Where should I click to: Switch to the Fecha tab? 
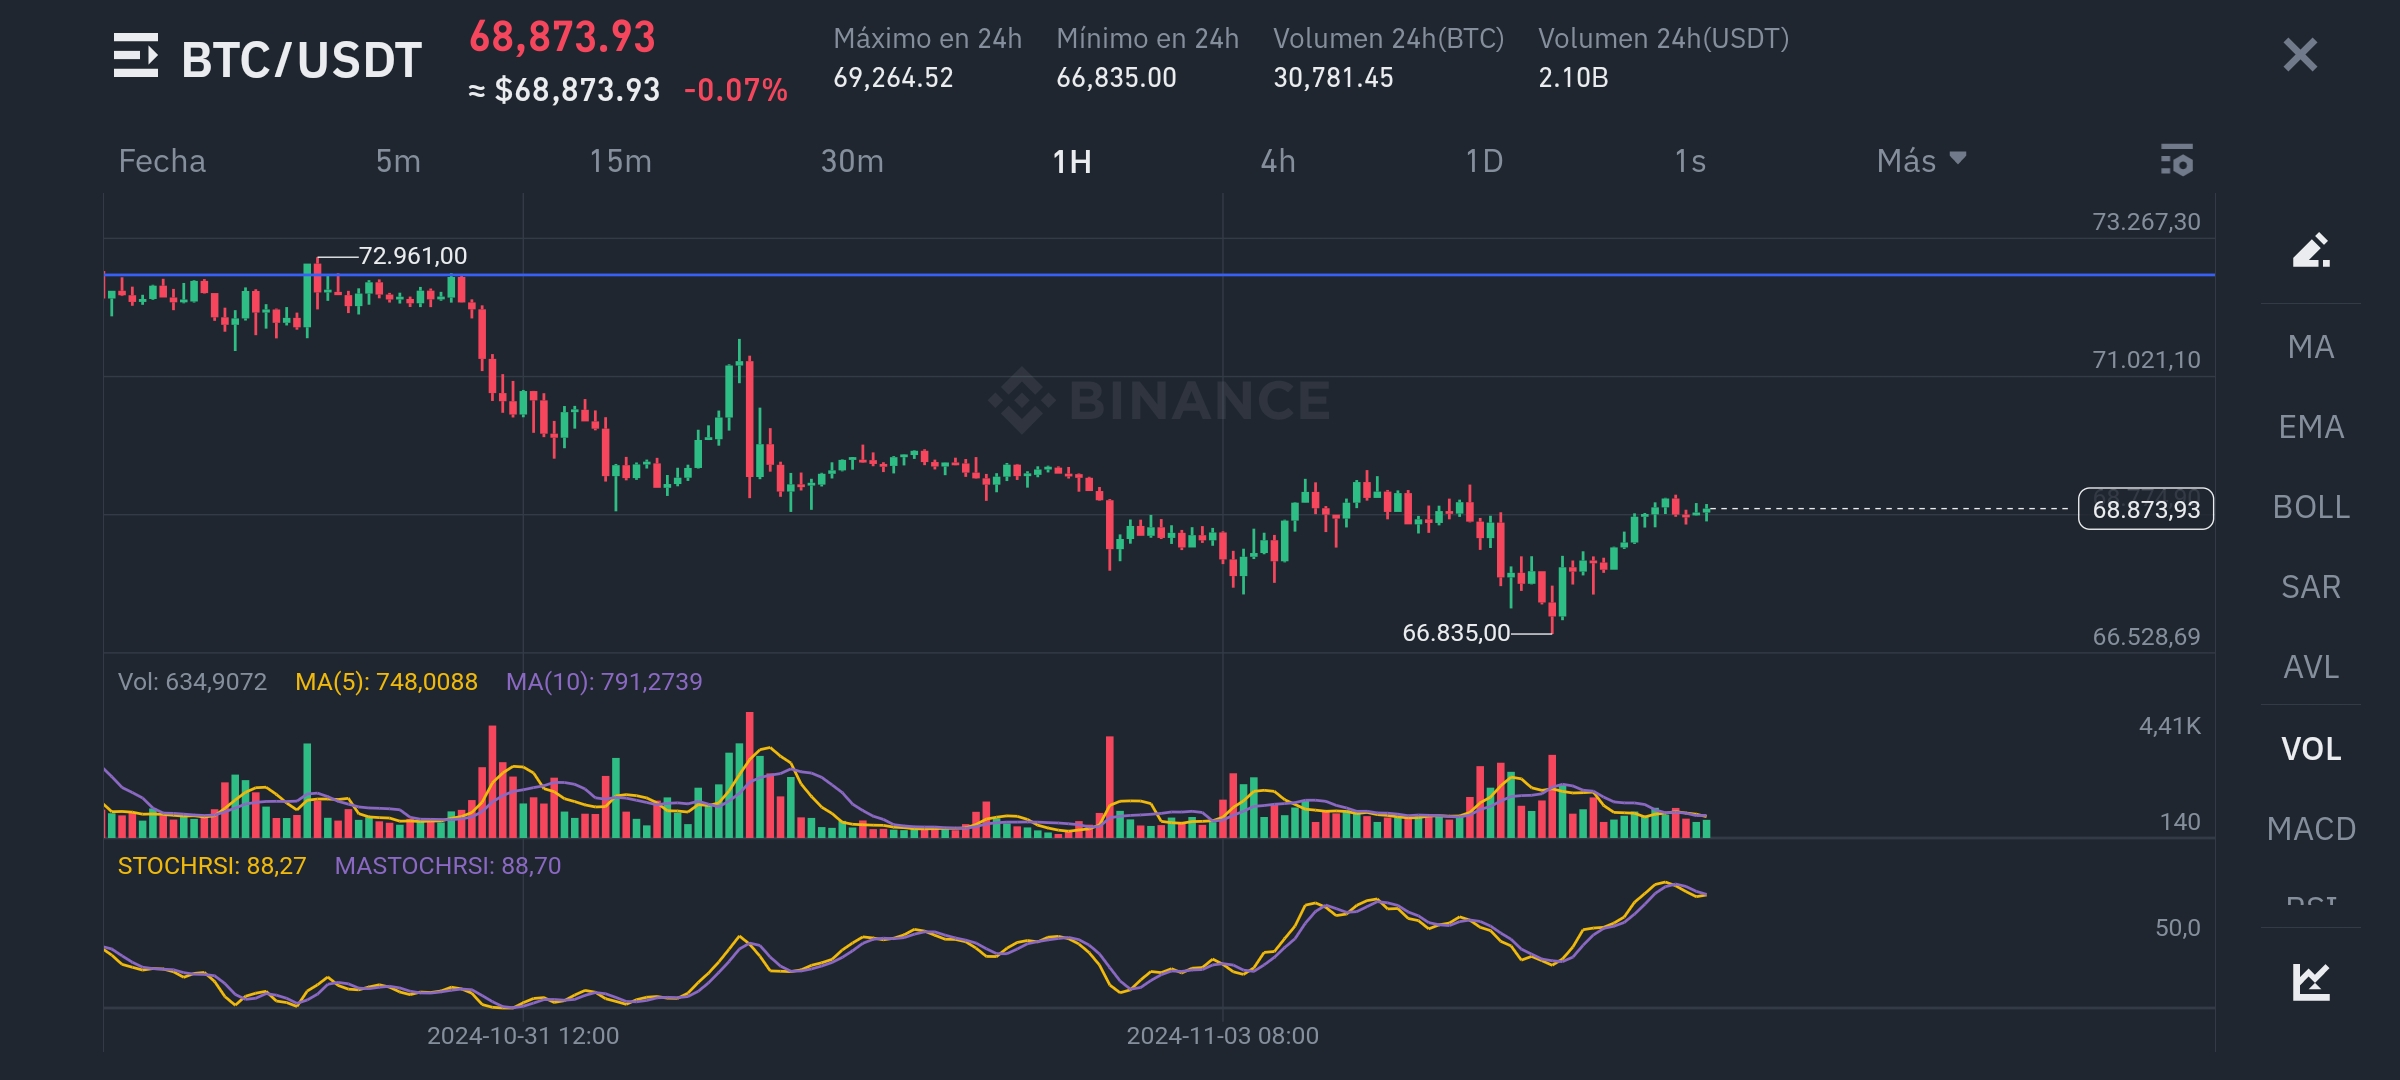coord(162,161)
